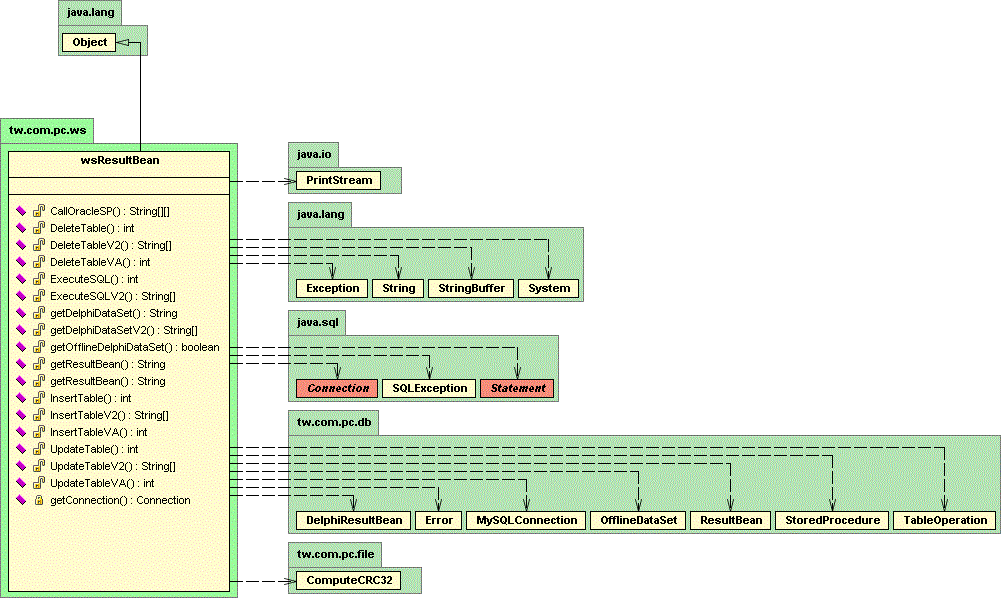Select the StringBuffer class box

tap(472, 288)
